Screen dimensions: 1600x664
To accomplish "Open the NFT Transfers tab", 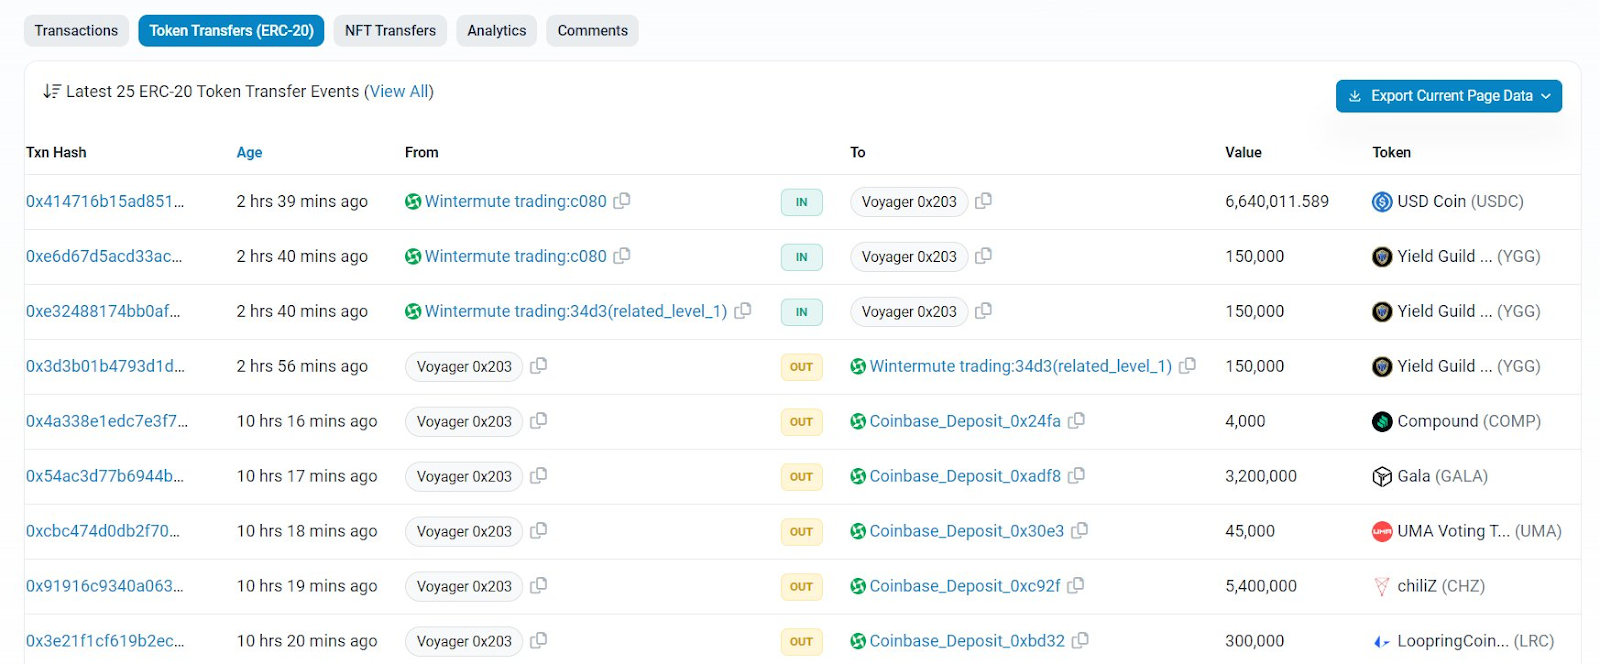I will point(390,31).
